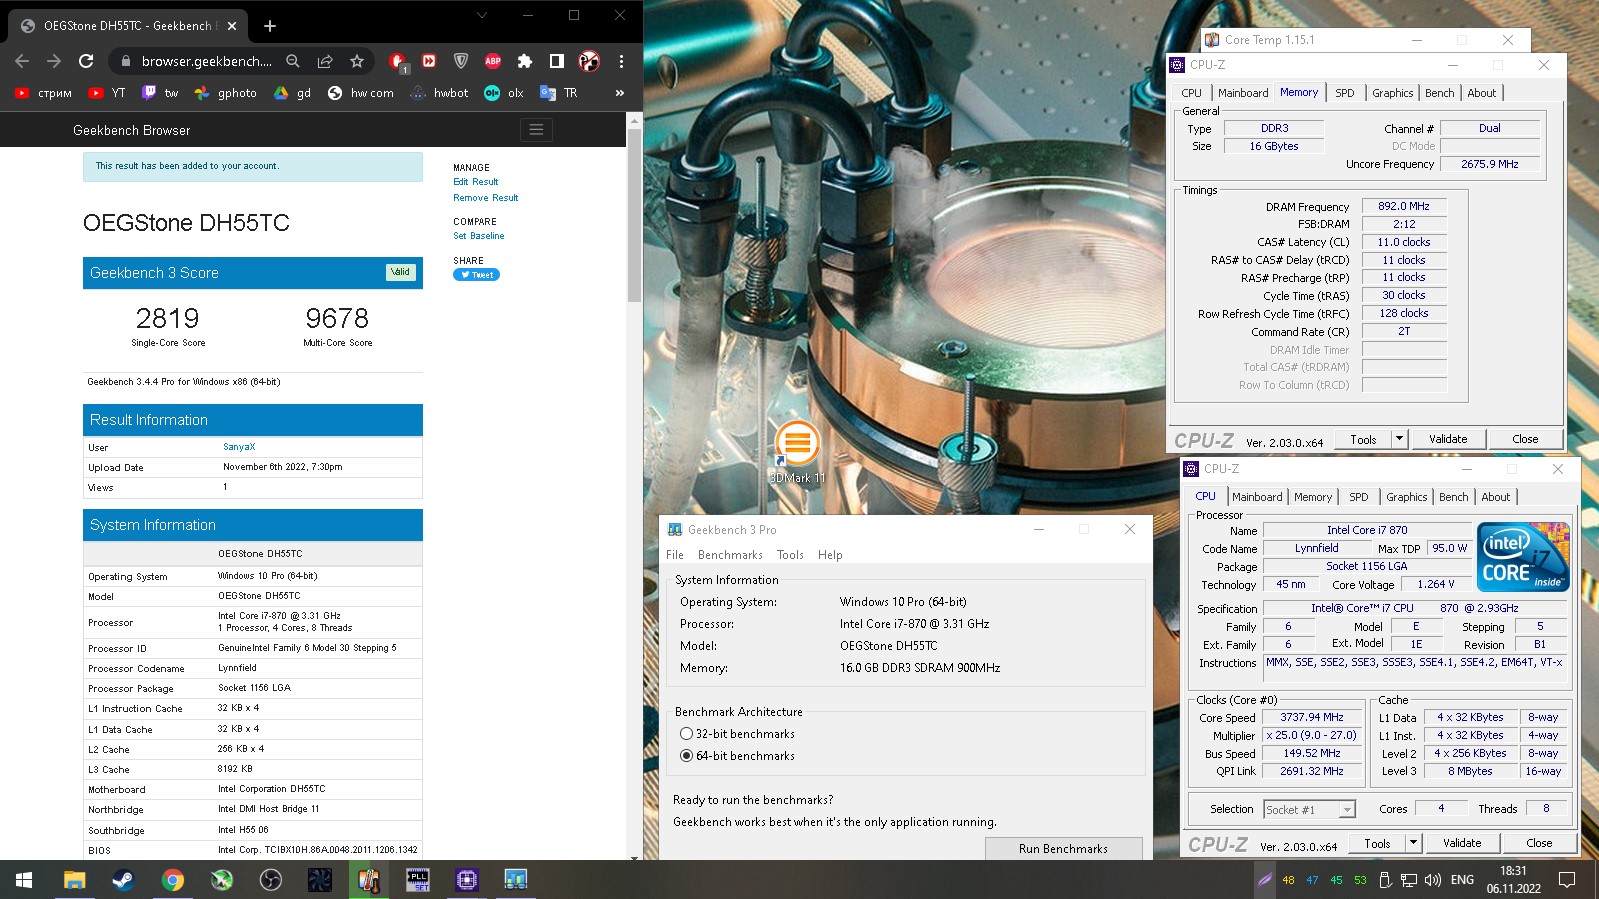Expand Tools dropdown arrow in CPU-Z CPU window

[x=1413, y=843]
